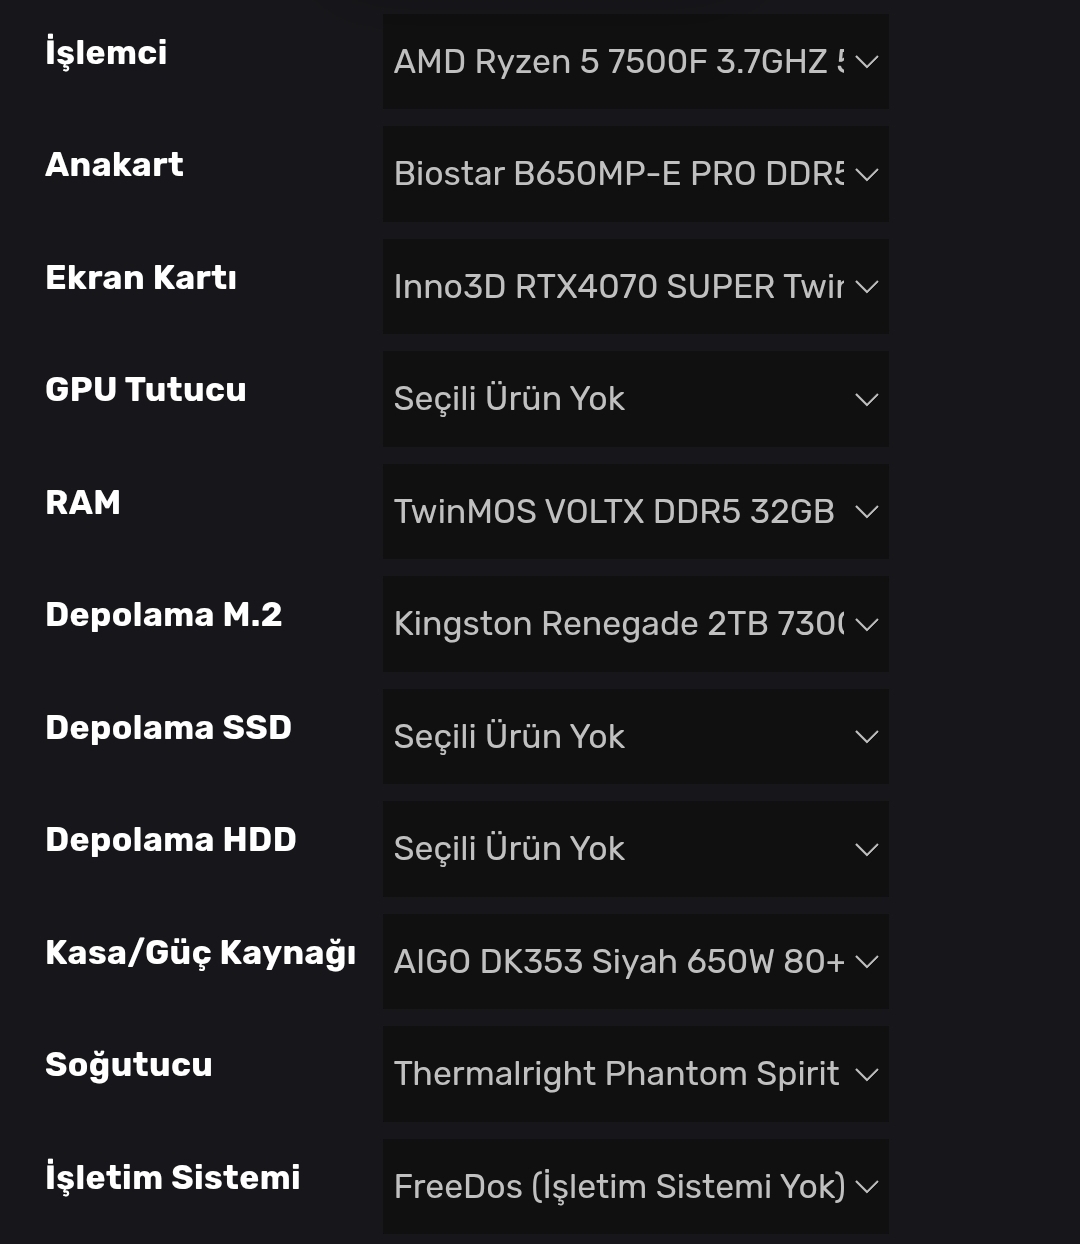Click the chevron in the GPU Tutucu row
The width and height of the screenshot is (1080, 1244).
click(867, 399)
